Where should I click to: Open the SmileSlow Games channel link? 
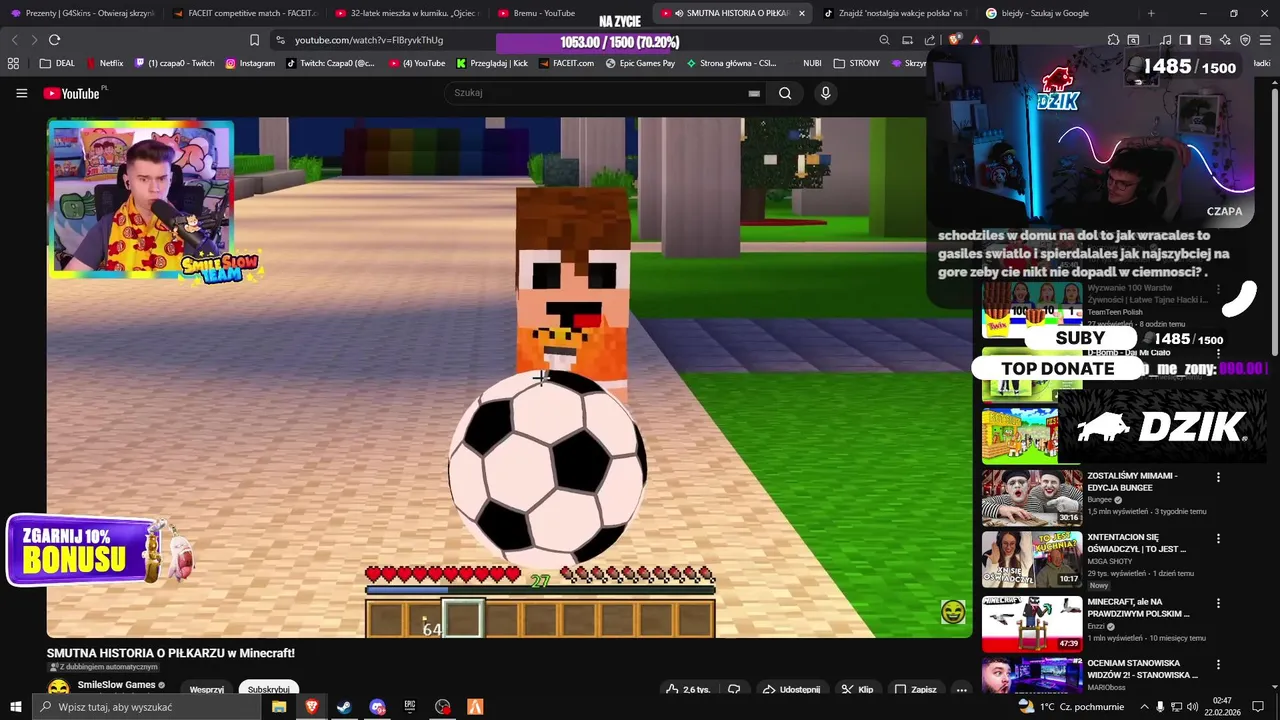coord(117,685)
